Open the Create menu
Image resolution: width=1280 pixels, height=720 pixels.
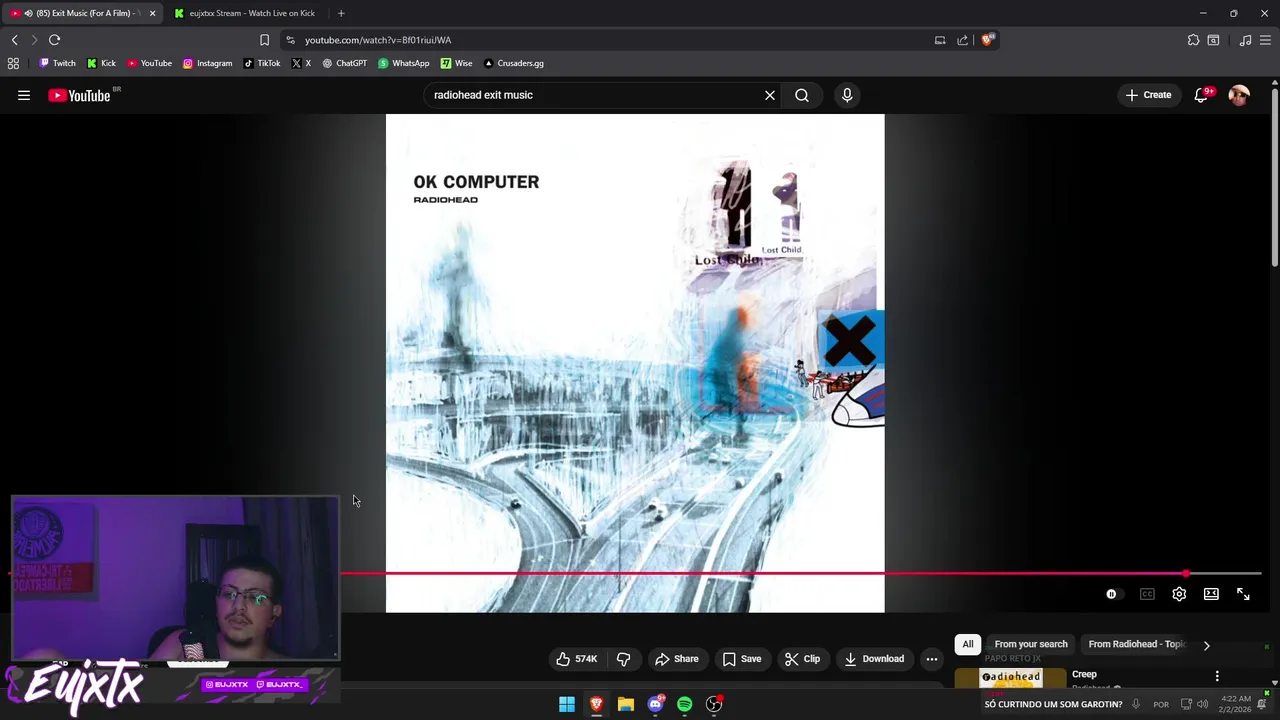[x=1148, y=95]
